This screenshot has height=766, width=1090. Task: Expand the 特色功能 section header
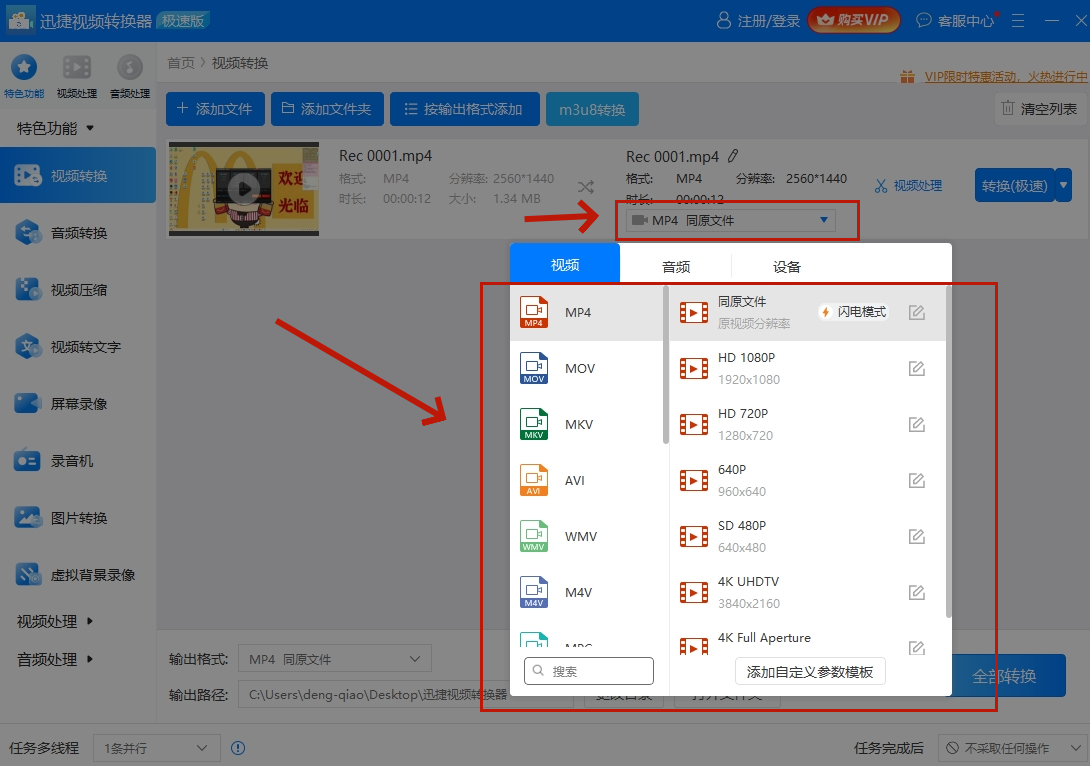[x=55, y=129]
